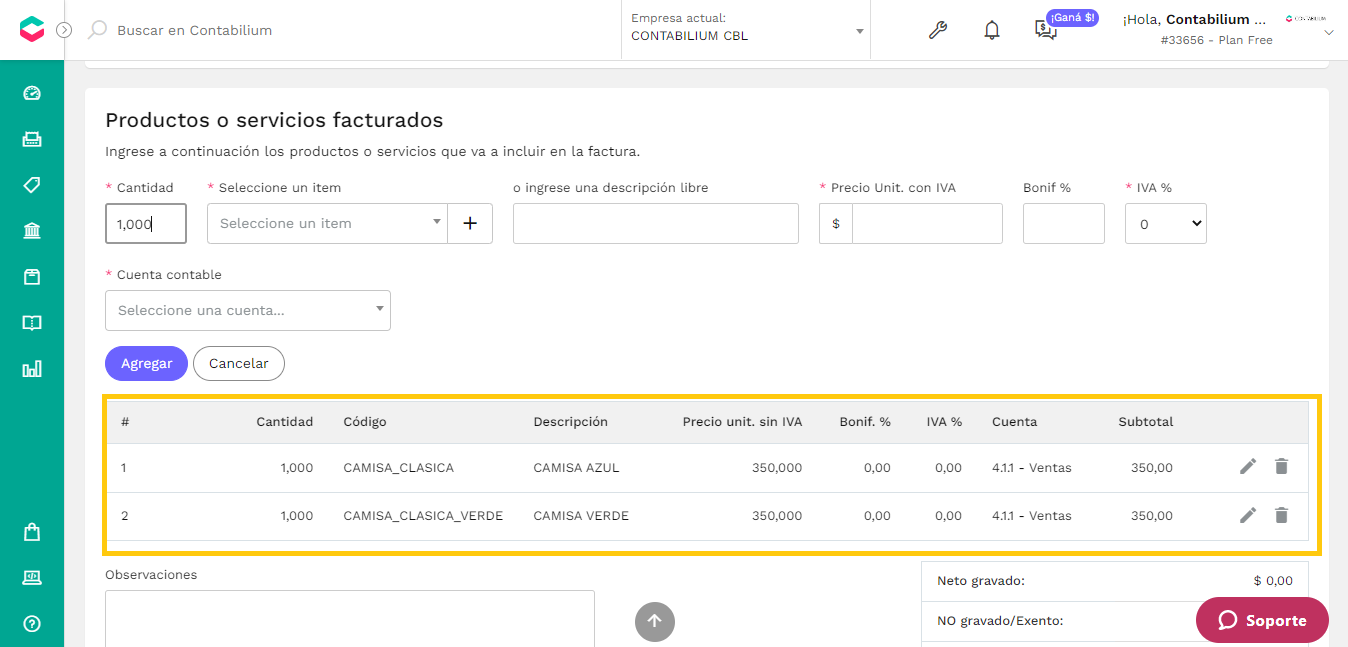The width and height of the screenshot is (1348, 647).
Task: Click the Cantidad input field
Action: [x=146, y=224]
